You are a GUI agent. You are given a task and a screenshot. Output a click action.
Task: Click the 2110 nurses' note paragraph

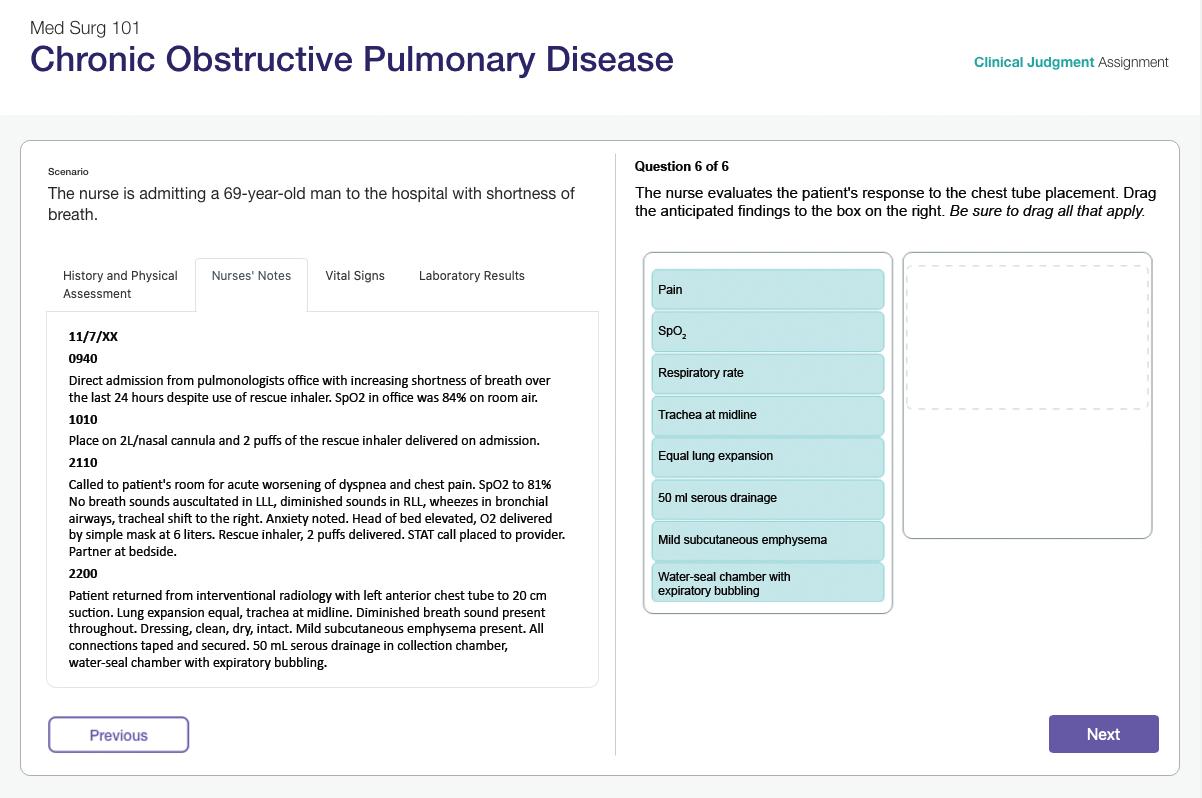point(316,517)
